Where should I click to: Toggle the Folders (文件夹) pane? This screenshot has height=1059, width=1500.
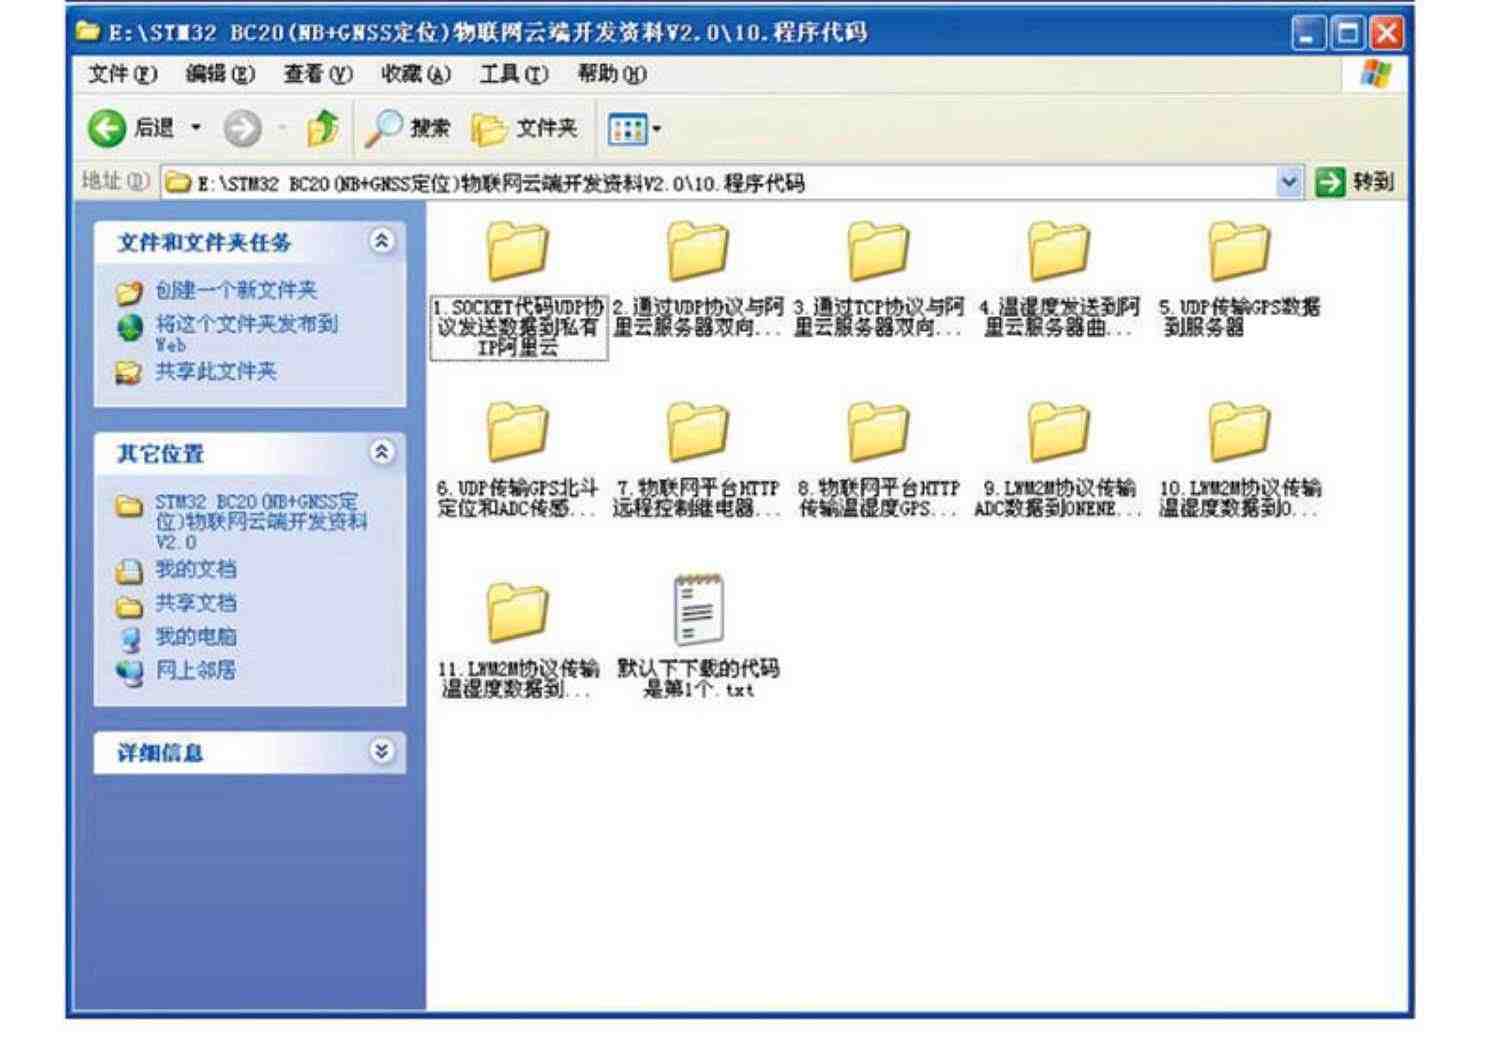pos(525,128)
